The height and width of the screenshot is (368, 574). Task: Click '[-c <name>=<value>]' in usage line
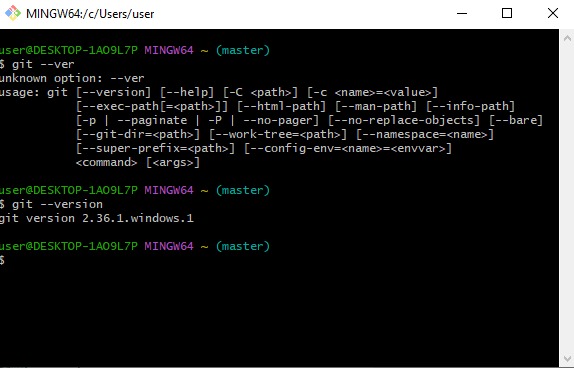373,92
